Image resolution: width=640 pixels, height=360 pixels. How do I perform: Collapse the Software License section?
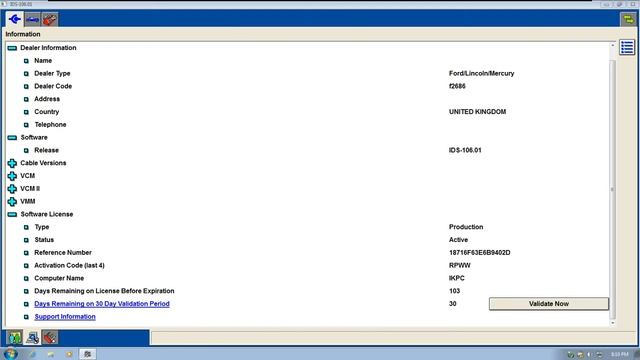tap(12, 214)
